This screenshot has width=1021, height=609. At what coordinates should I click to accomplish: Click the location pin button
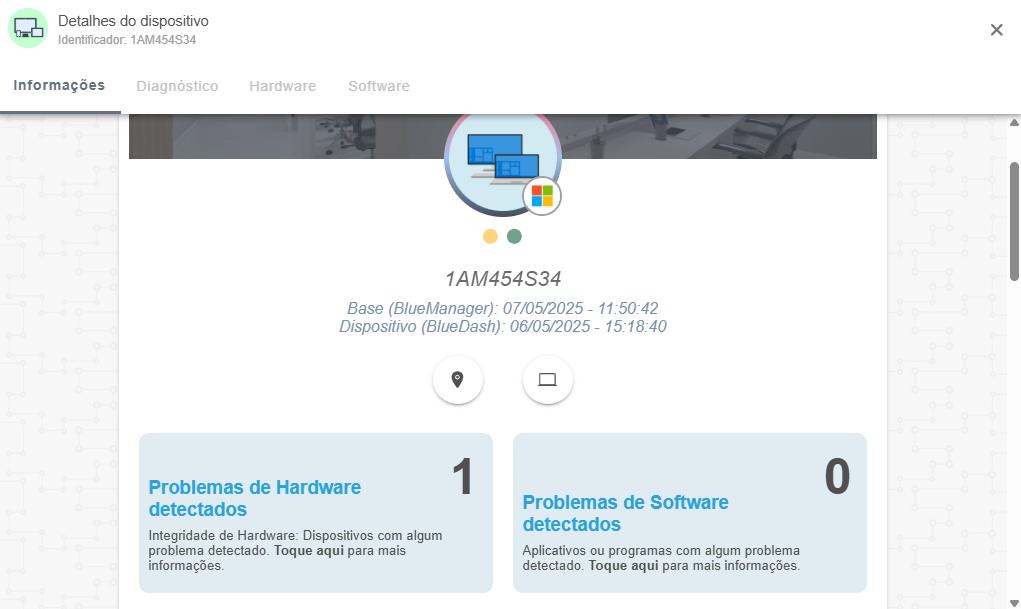458,380
